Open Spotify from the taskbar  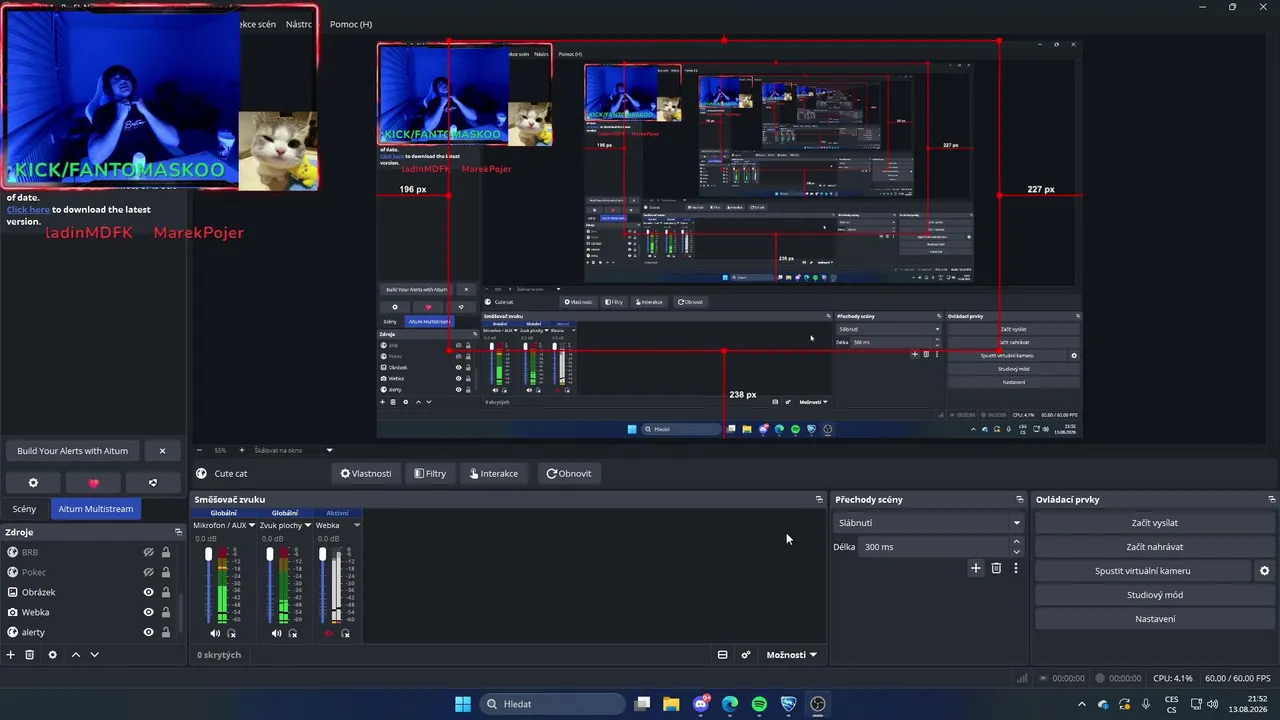[x=759, y=704]
